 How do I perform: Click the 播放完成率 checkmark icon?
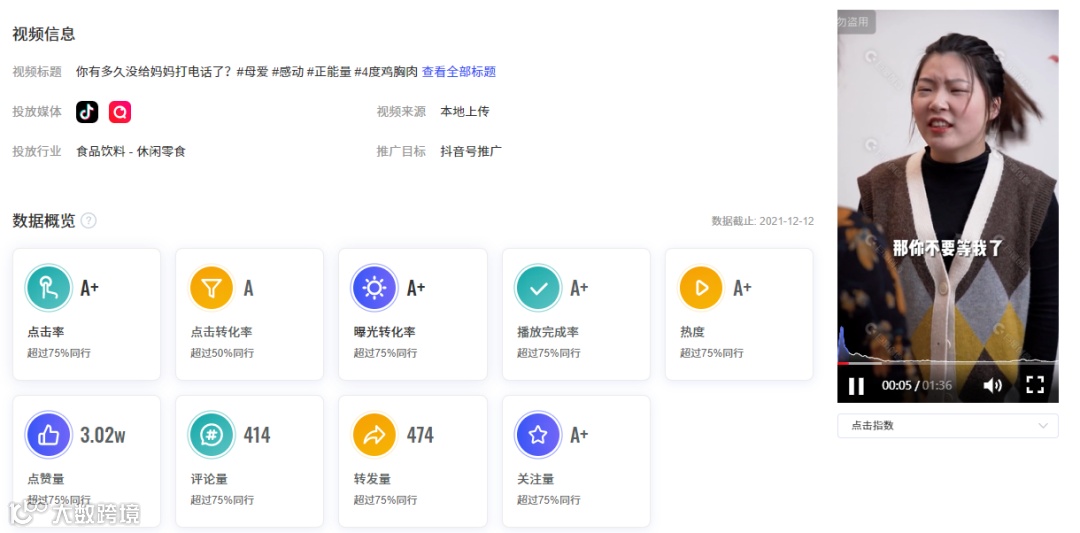(538, 288)
